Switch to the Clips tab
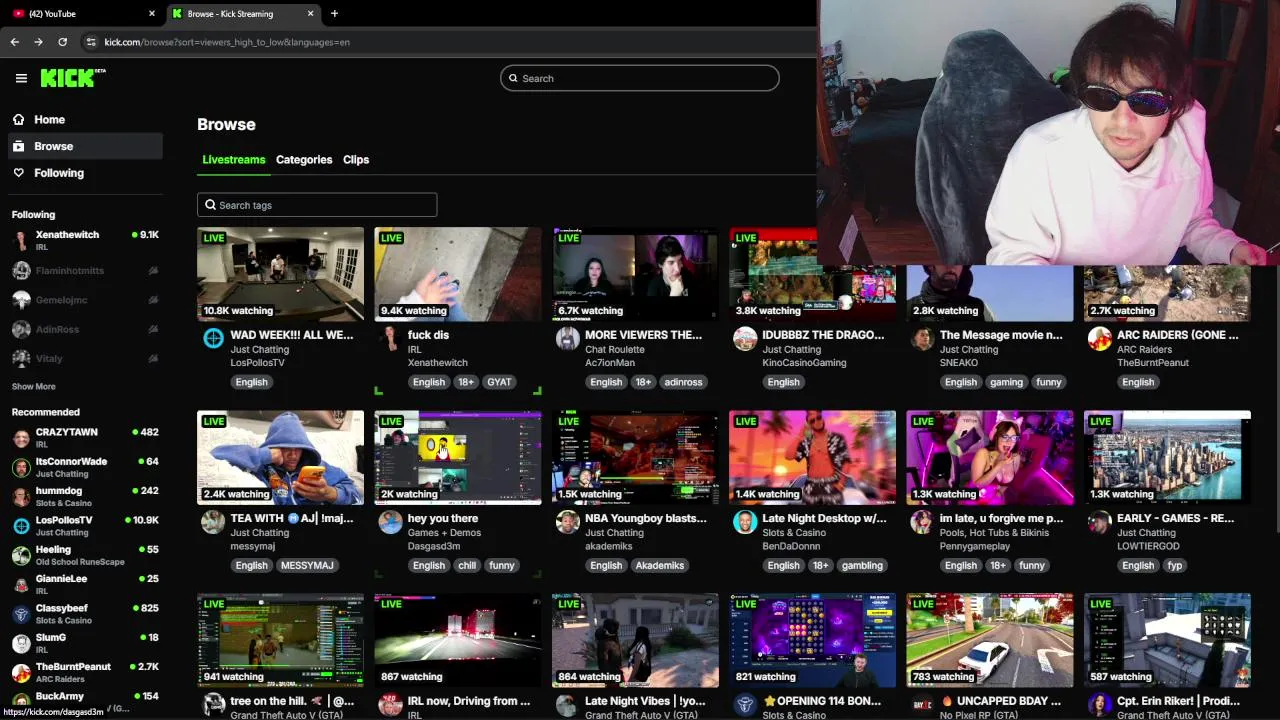Viewport: 1280px width, 720px height. coord(356,160)
